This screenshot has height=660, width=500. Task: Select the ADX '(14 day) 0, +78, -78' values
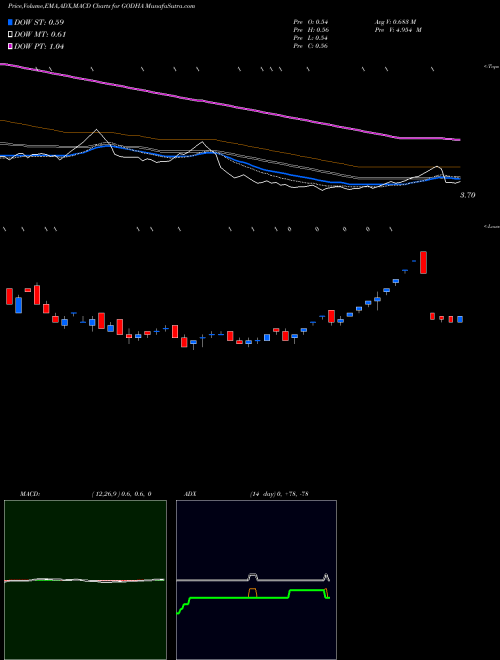[279, 494]
